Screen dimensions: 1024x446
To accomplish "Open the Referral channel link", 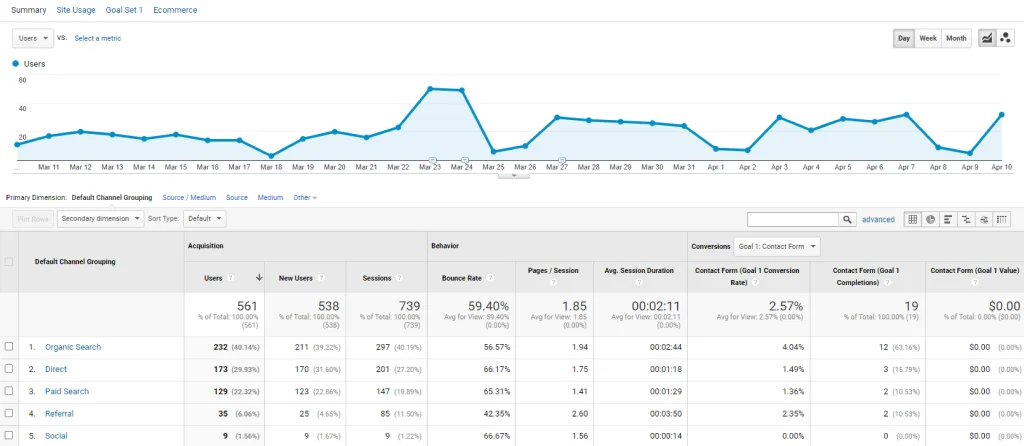I will (x=59, y=413).
